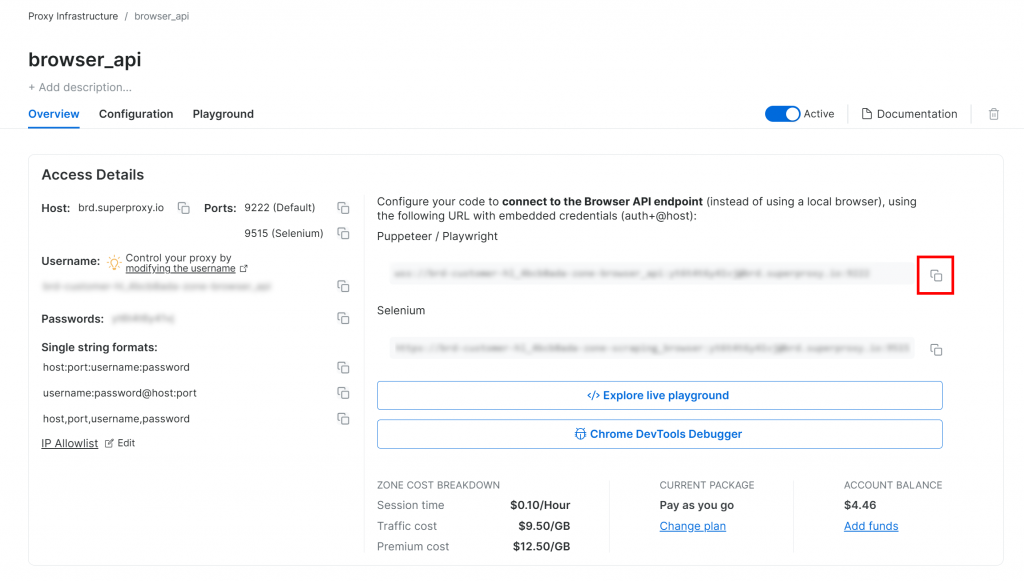Copy the Puppeteer / Playwright URL
This screenshot has height=581, width=1024.
[x=936, y=275]
